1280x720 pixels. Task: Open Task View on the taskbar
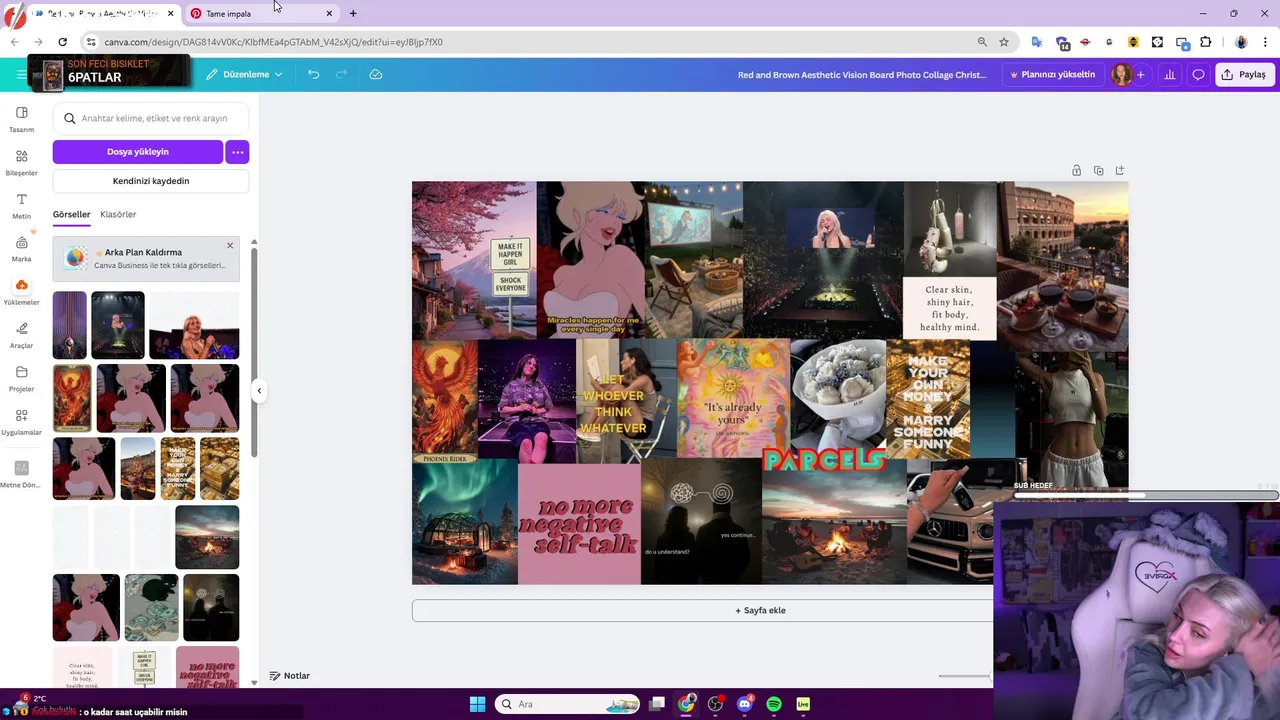pyautogui.click(x=657, y=704)
